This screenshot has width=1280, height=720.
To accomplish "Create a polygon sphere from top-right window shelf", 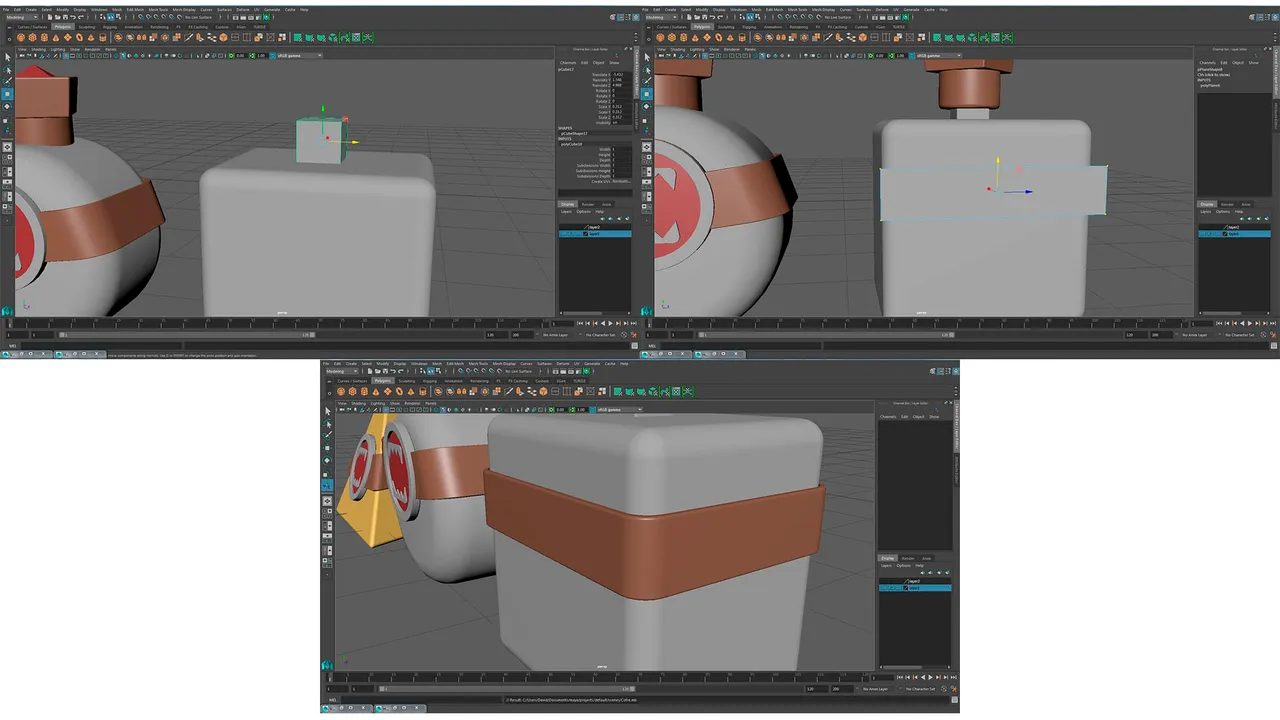I will click(x=661, y=37).
